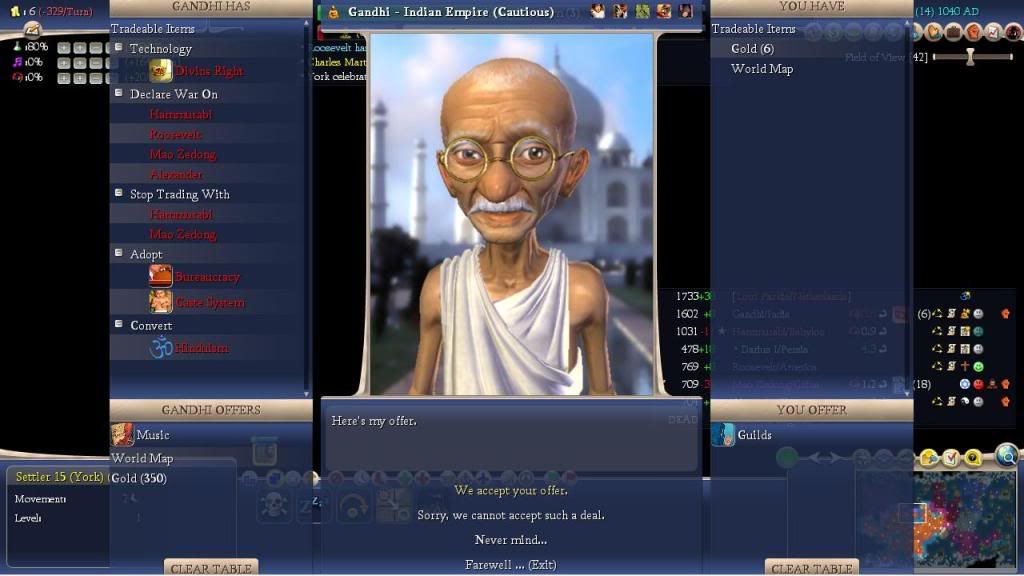Click the orange fist icon in the (6) score row
Screen dimensions: 1024x576
click(x=1006, y=314)
